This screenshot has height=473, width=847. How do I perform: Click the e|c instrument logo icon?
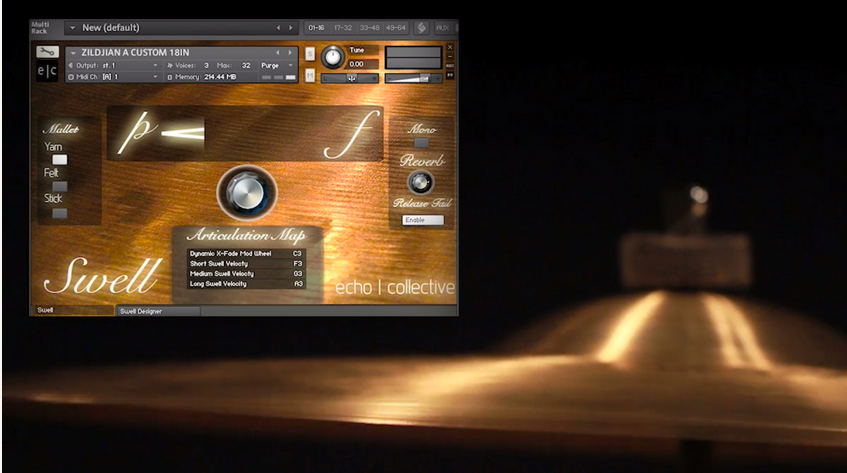(x=48, y=71)
